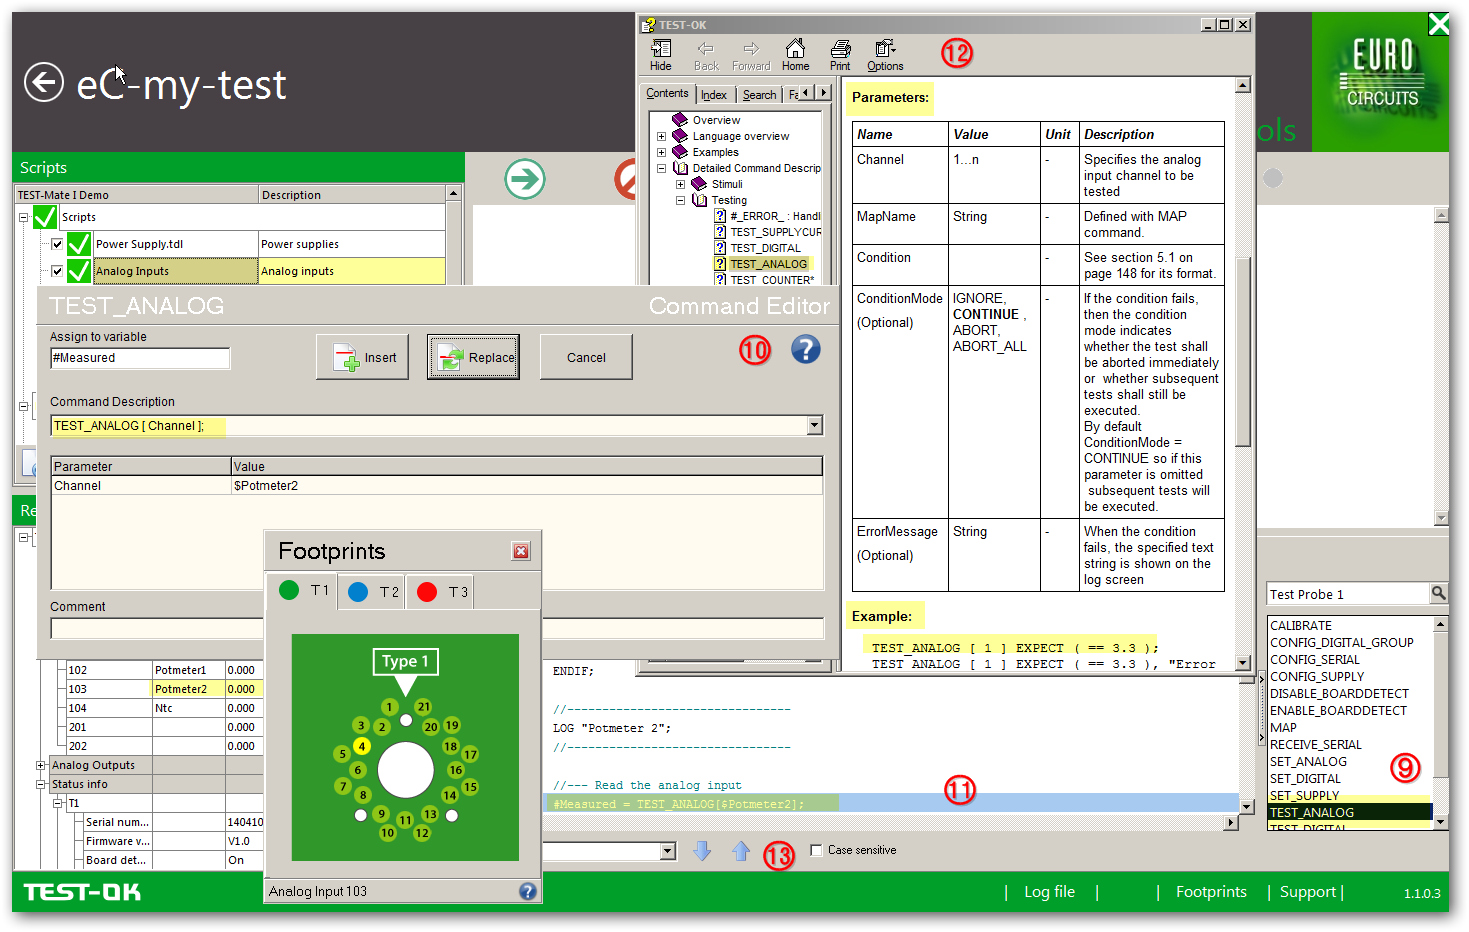Expand the Analog Outputs node

point(41,765)
